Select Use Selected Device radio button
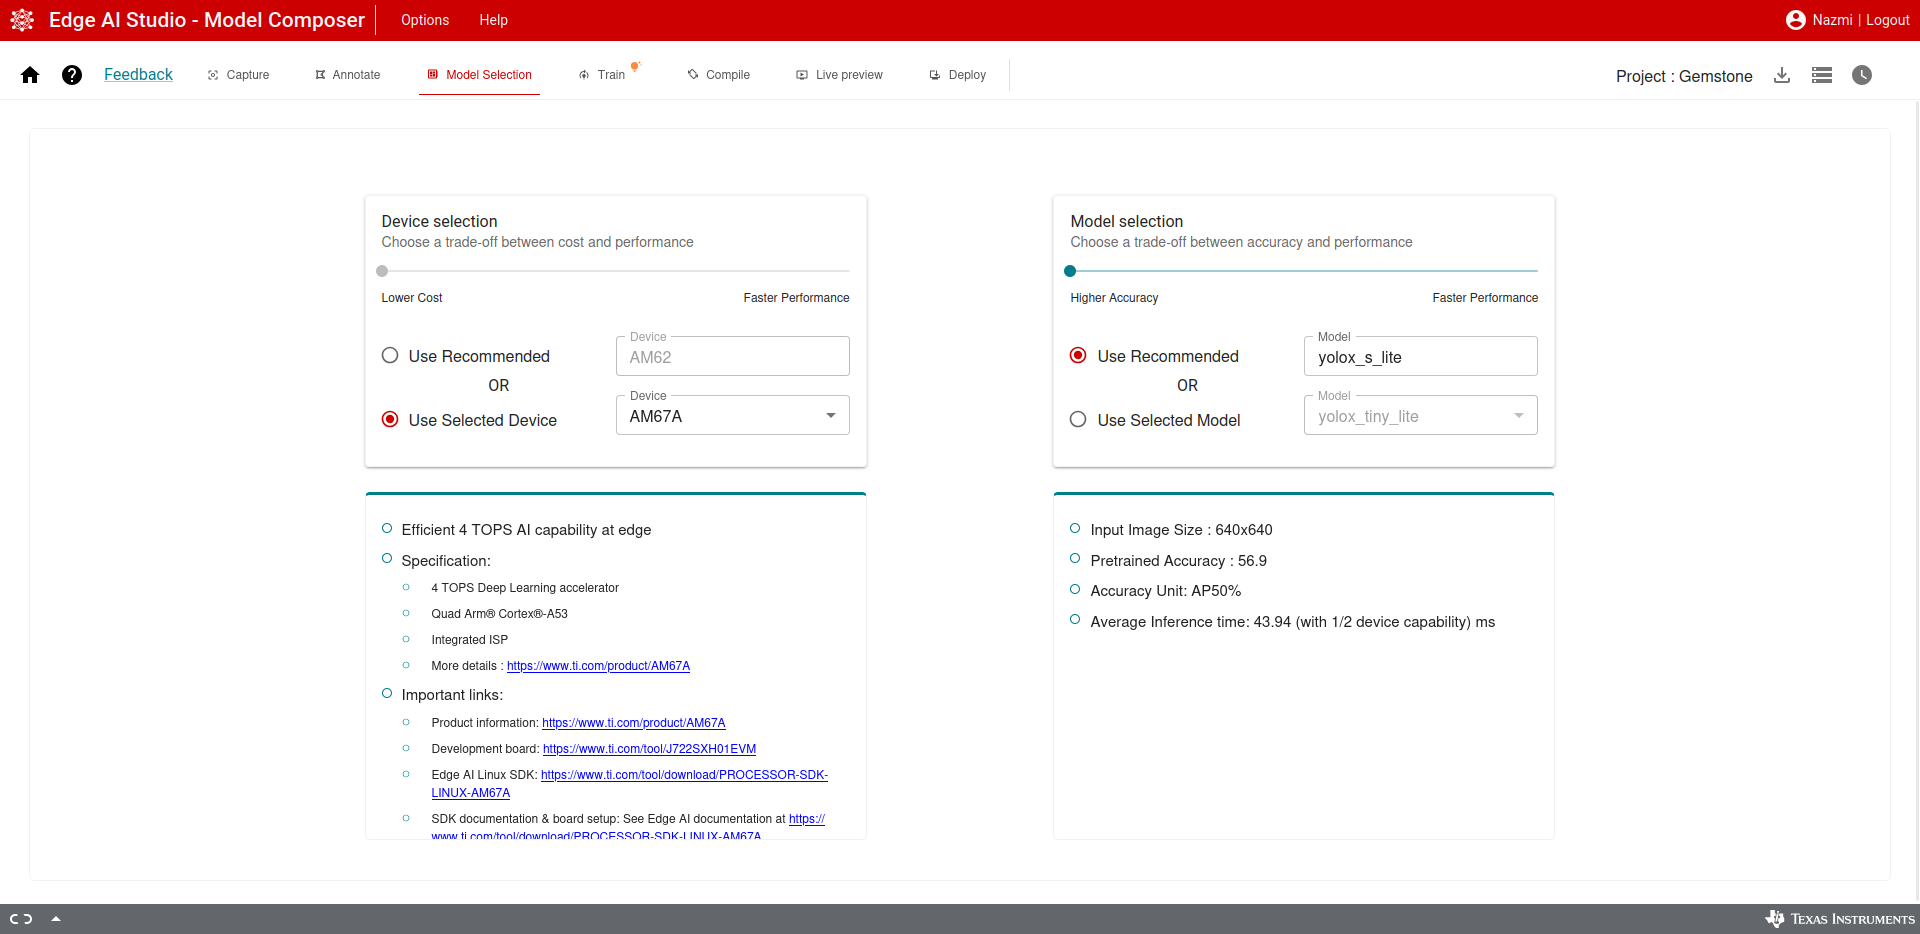 (390, 420)
